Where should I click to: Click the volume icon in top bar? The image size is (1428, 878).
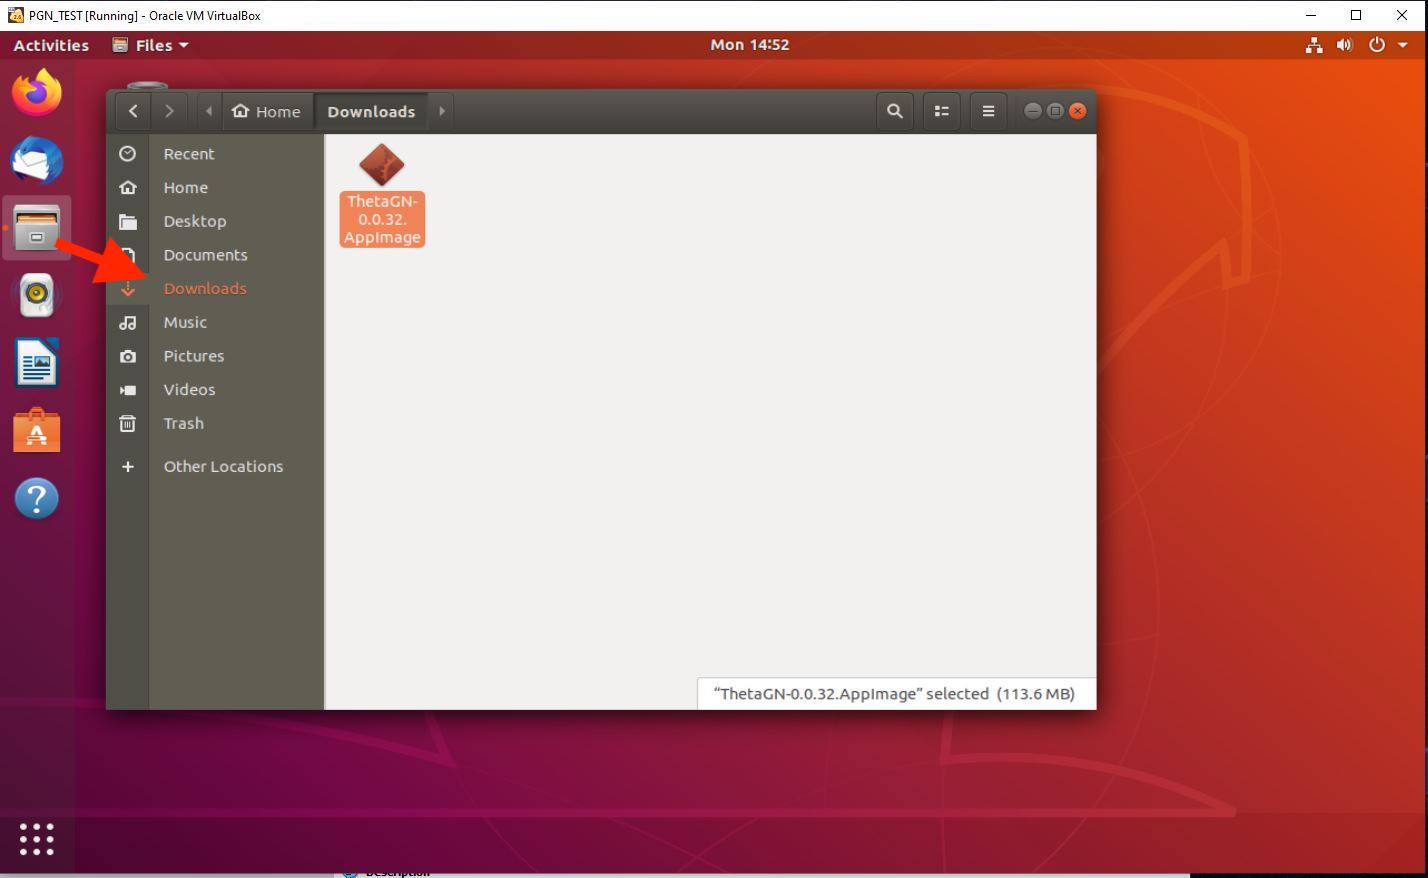coord(1344,45)
